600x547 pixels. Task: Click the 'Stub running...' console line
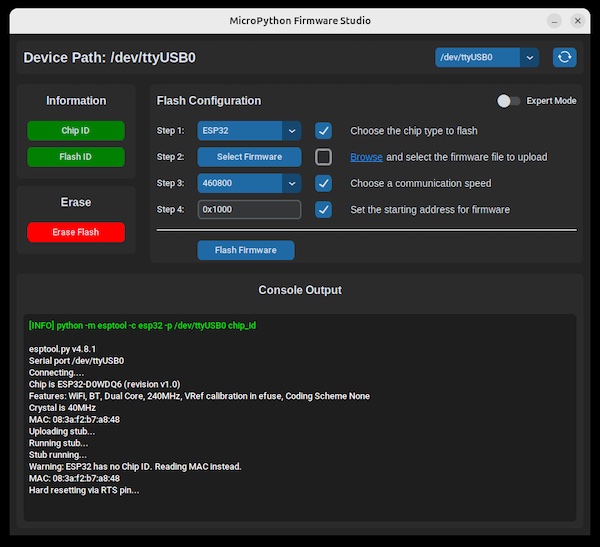tap(58, 455)
